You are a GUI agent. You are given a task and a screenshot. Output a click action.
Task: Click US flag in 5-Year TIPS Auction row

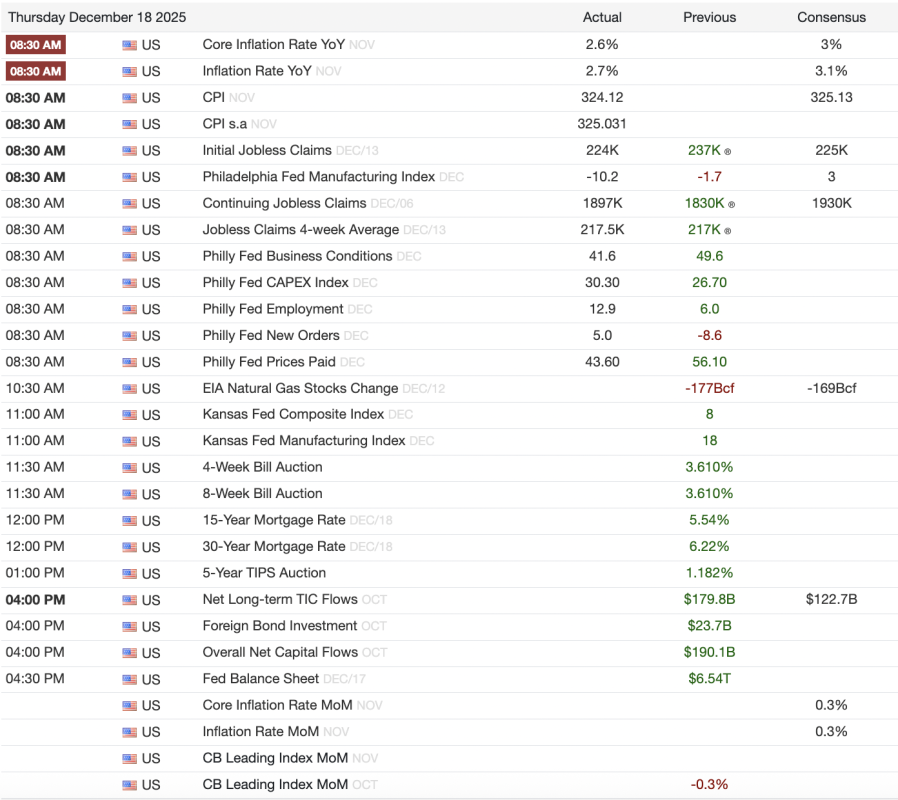pos(130,574)
